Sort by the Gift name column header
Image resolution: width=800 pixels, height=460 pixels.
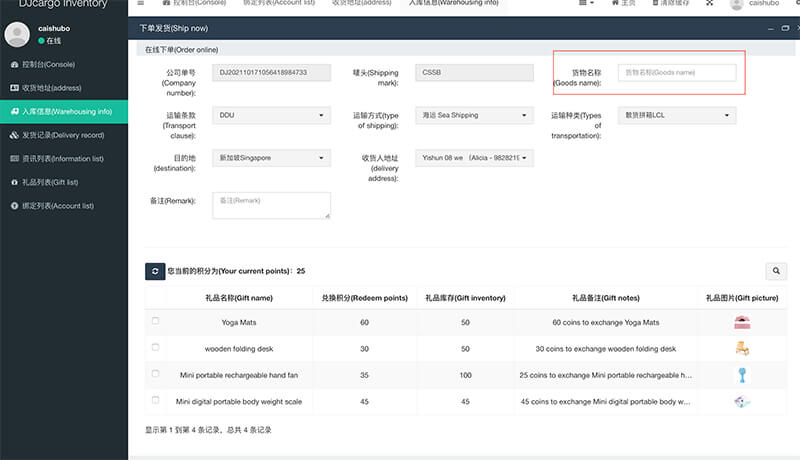point(239,298)
